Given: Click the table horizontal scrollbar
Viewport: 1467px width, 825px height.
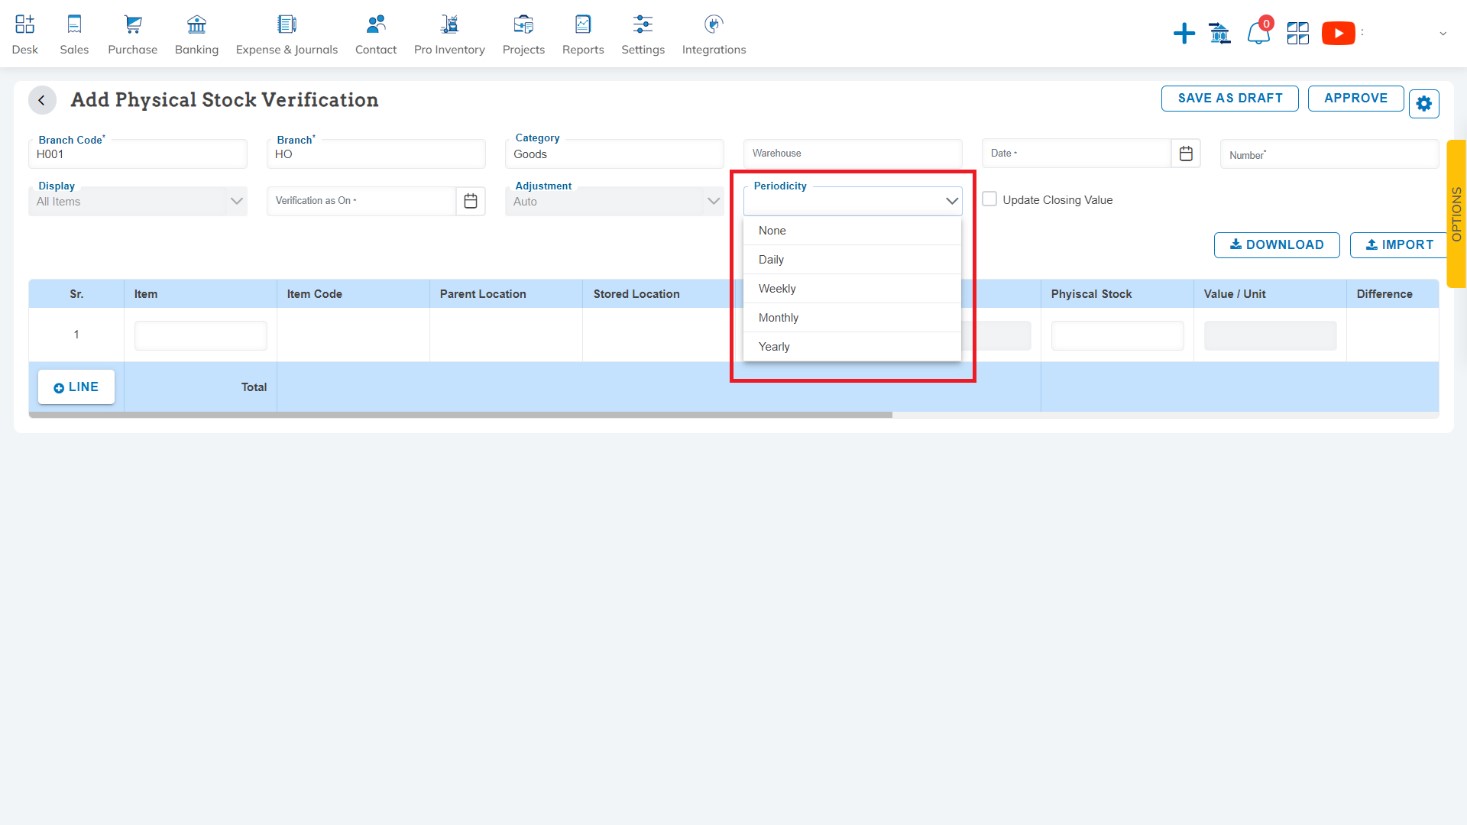Looking at the screenshot, I should [461, 415].
